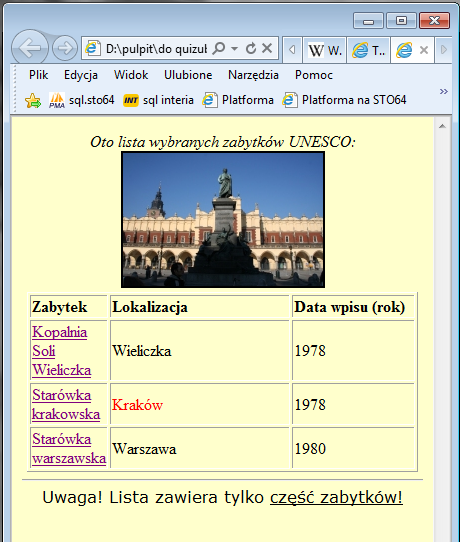The height and width of the screenshot is (542, 460).
Task: Open the sql.sto64 phpMyAdmin bookmark
Action: (81, 100)
